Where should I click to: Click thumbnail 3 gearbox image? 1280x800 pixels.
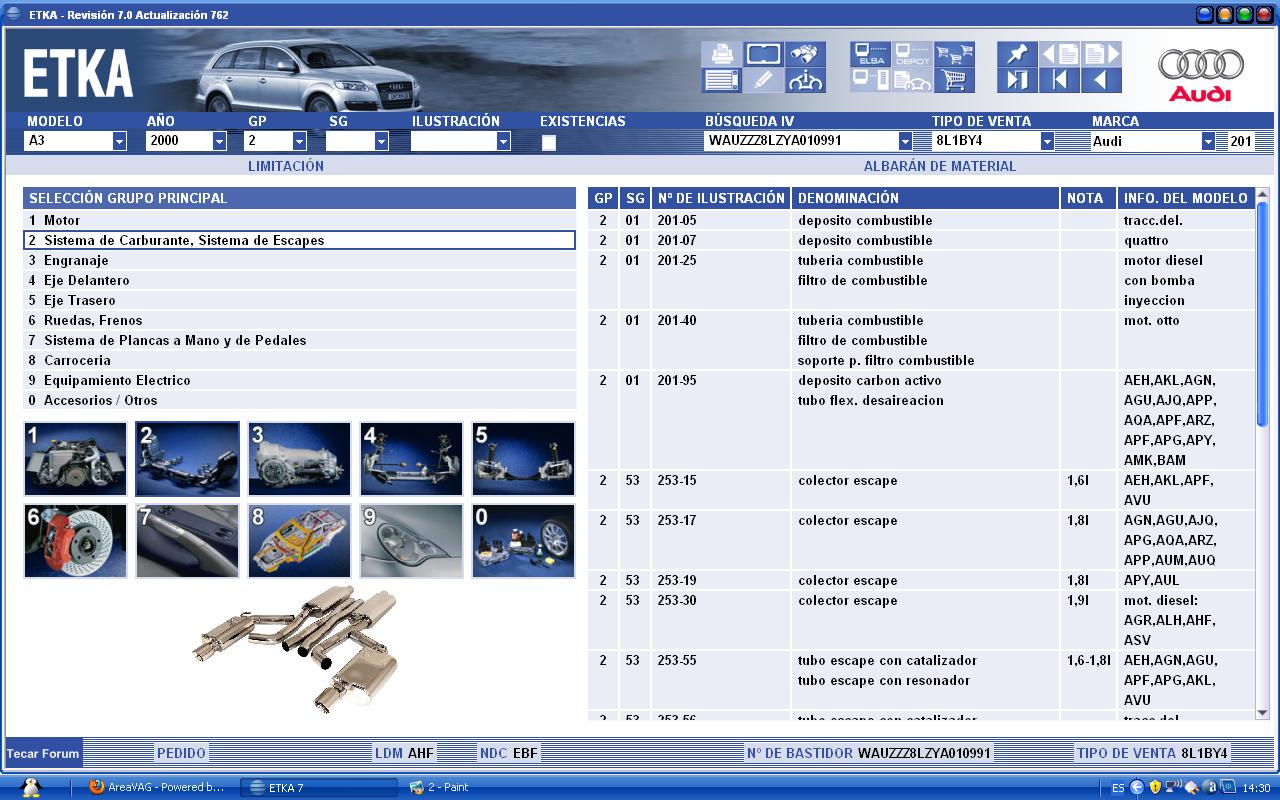(x=300, y=459)
